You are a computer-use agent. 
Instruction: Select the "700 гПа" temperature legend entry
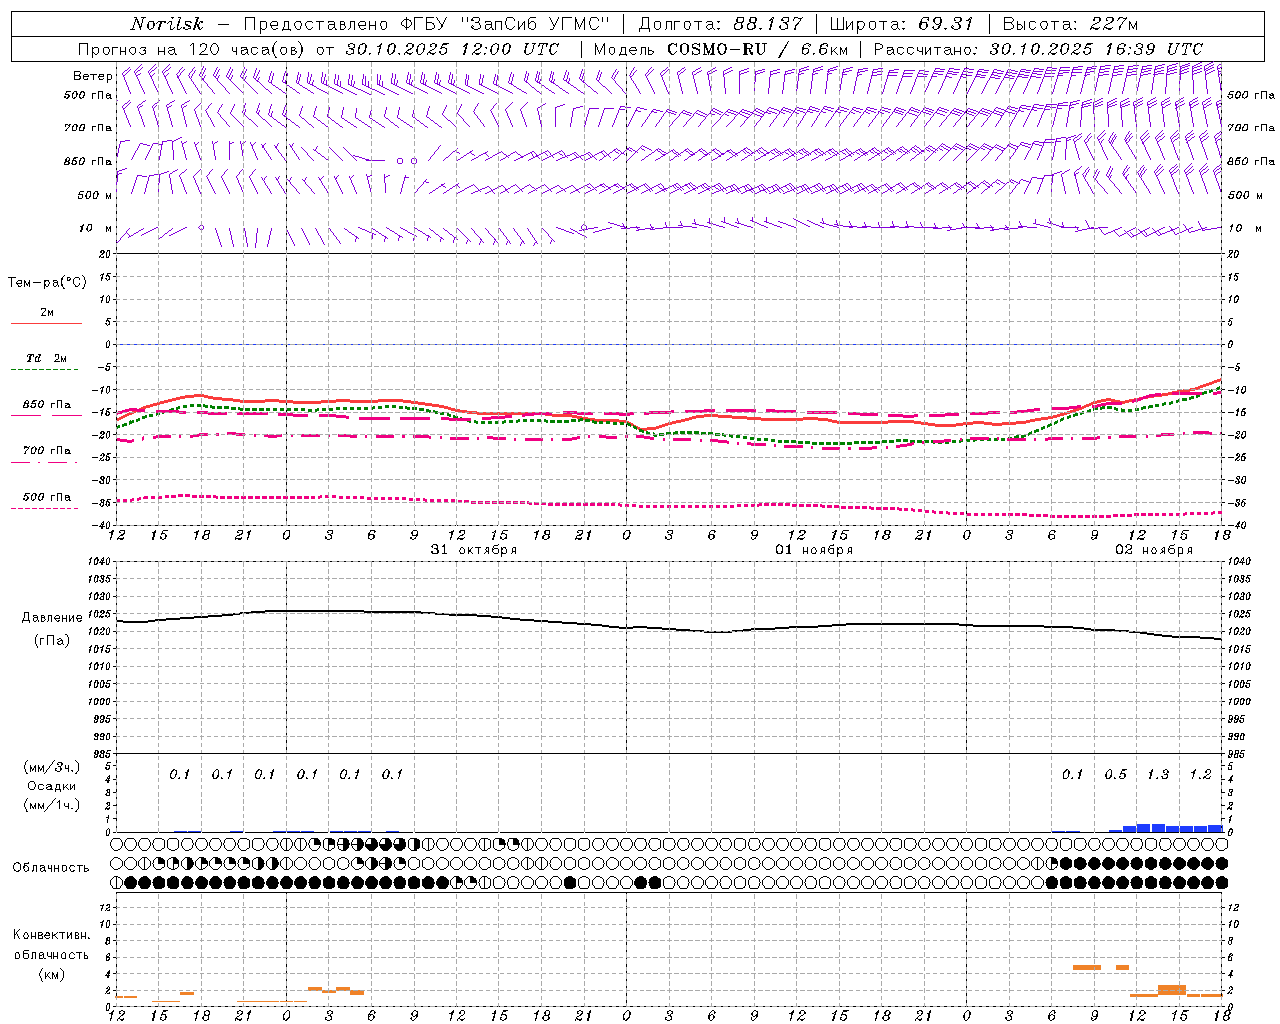47,450
